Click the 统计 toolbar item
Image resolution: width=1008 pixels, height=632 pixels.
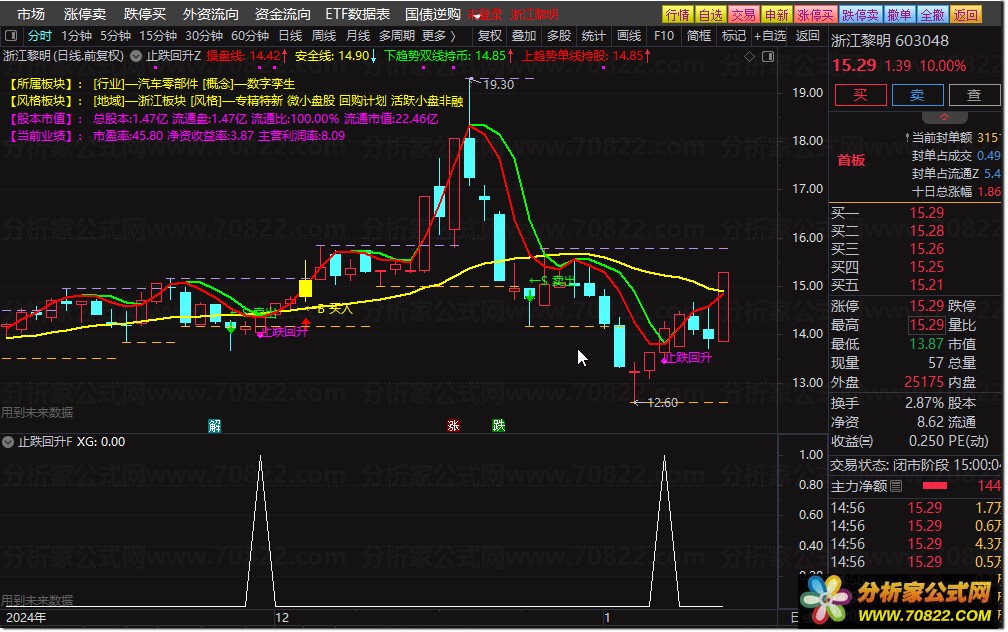593,35
